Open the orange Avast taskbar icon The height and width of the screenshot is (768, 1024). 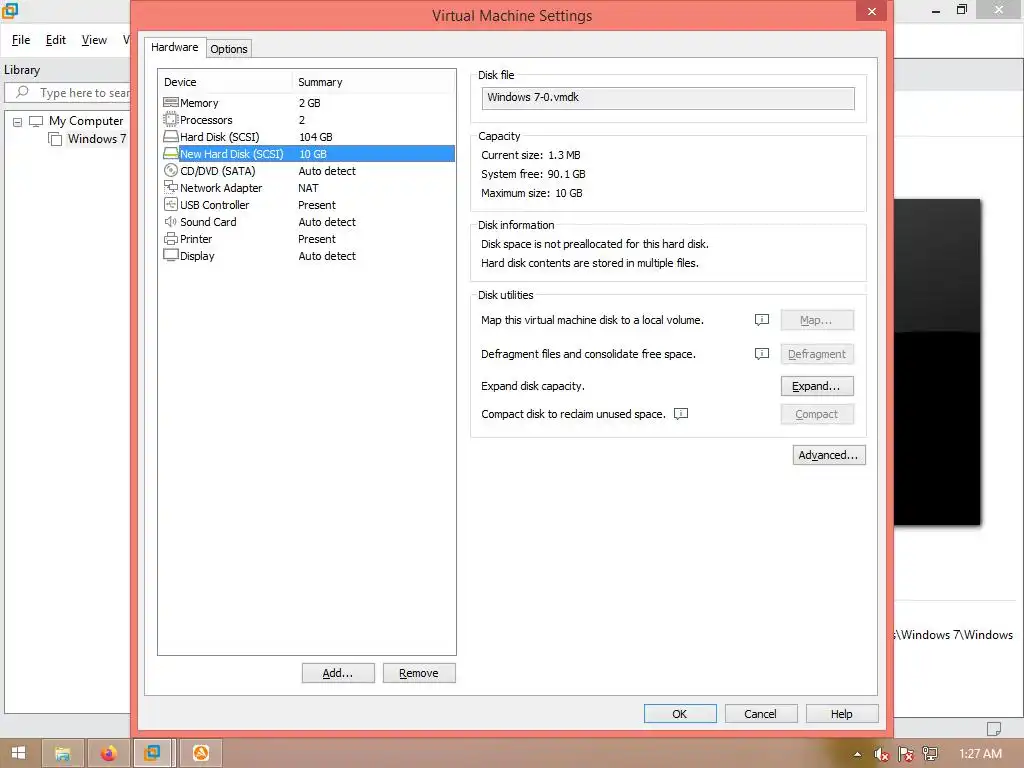[200, 753]
